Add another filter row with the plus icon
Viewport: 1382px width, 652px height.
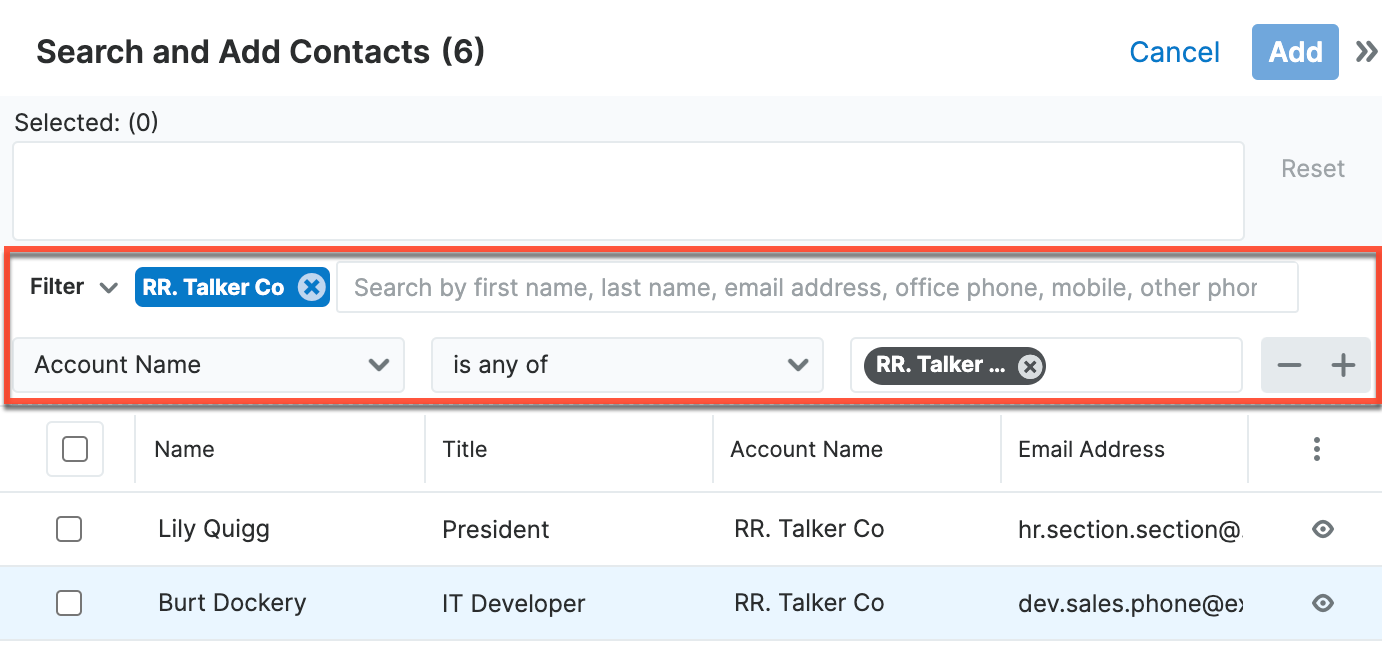pos(1343,365)
